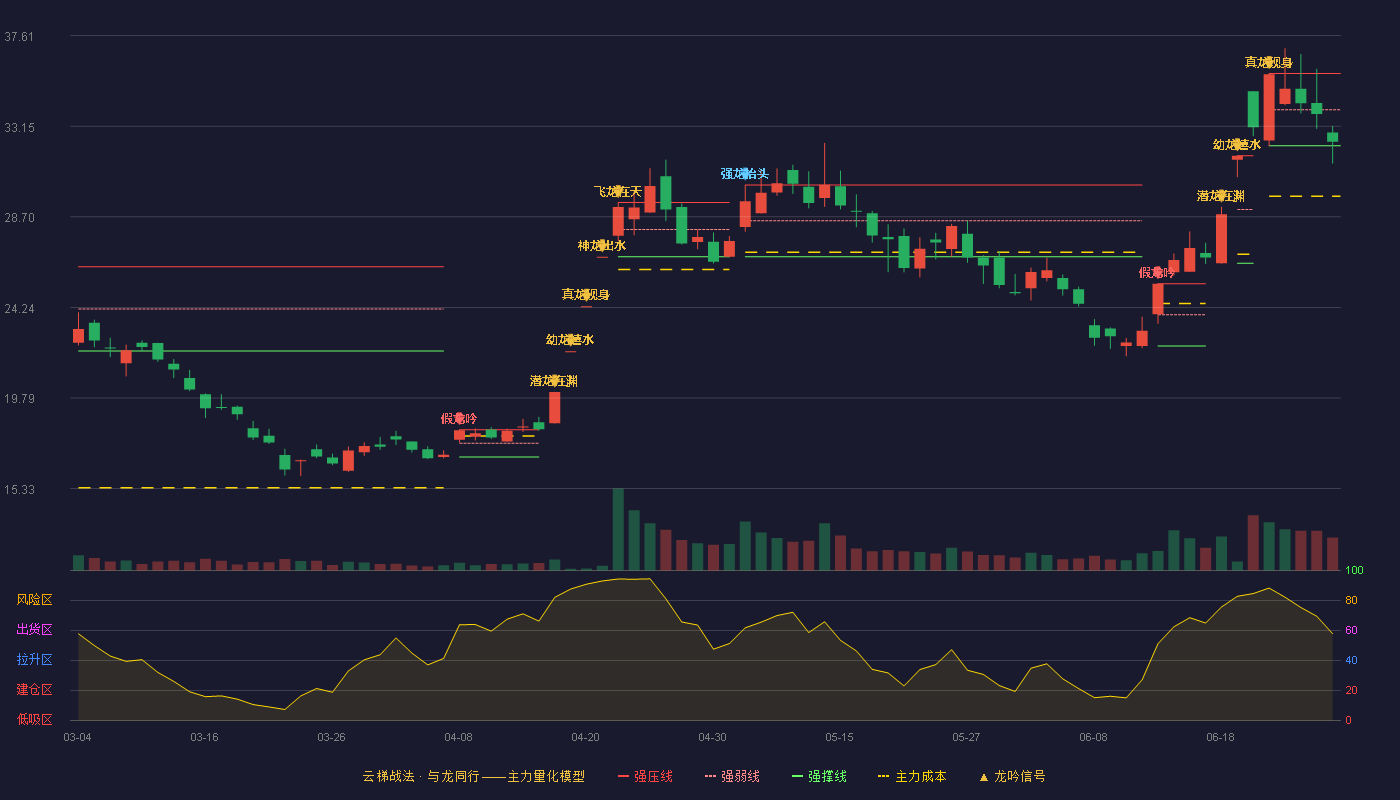Click the 低吸区 zone label

[34, 719]
